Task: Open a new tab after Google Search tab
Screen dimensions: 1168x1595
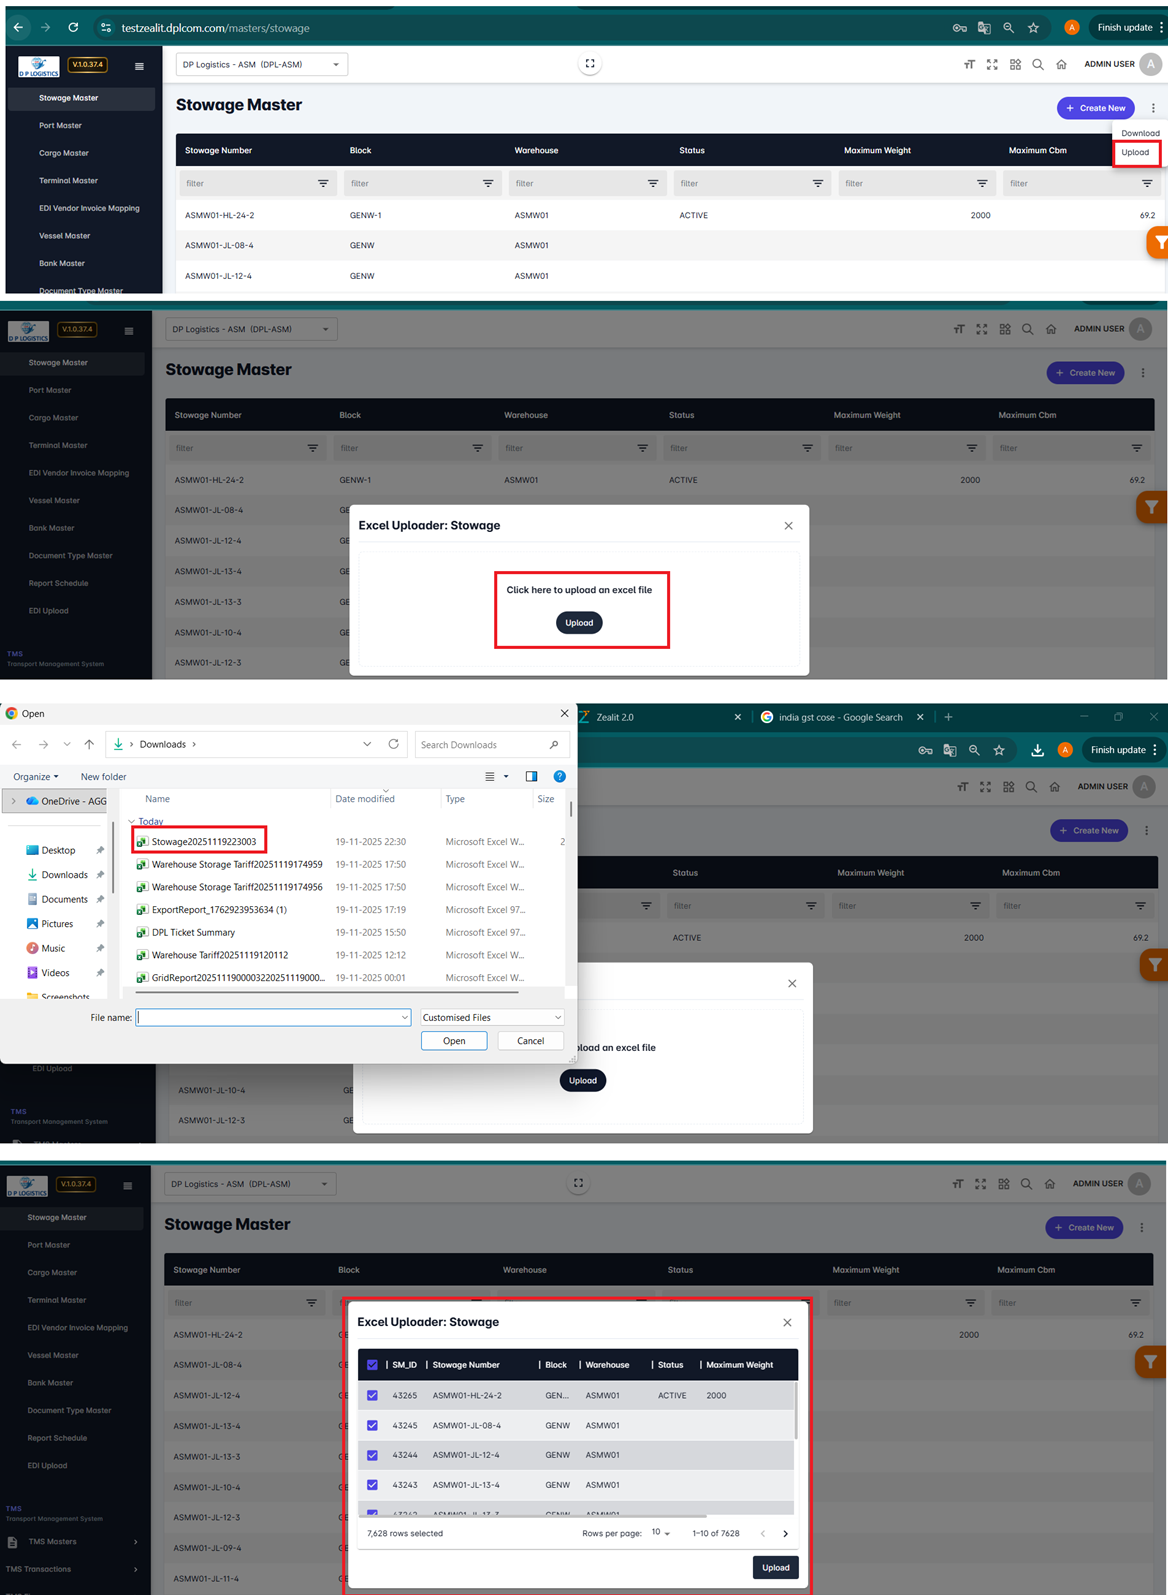Action: pyautogui.click(x=948, y=717)
